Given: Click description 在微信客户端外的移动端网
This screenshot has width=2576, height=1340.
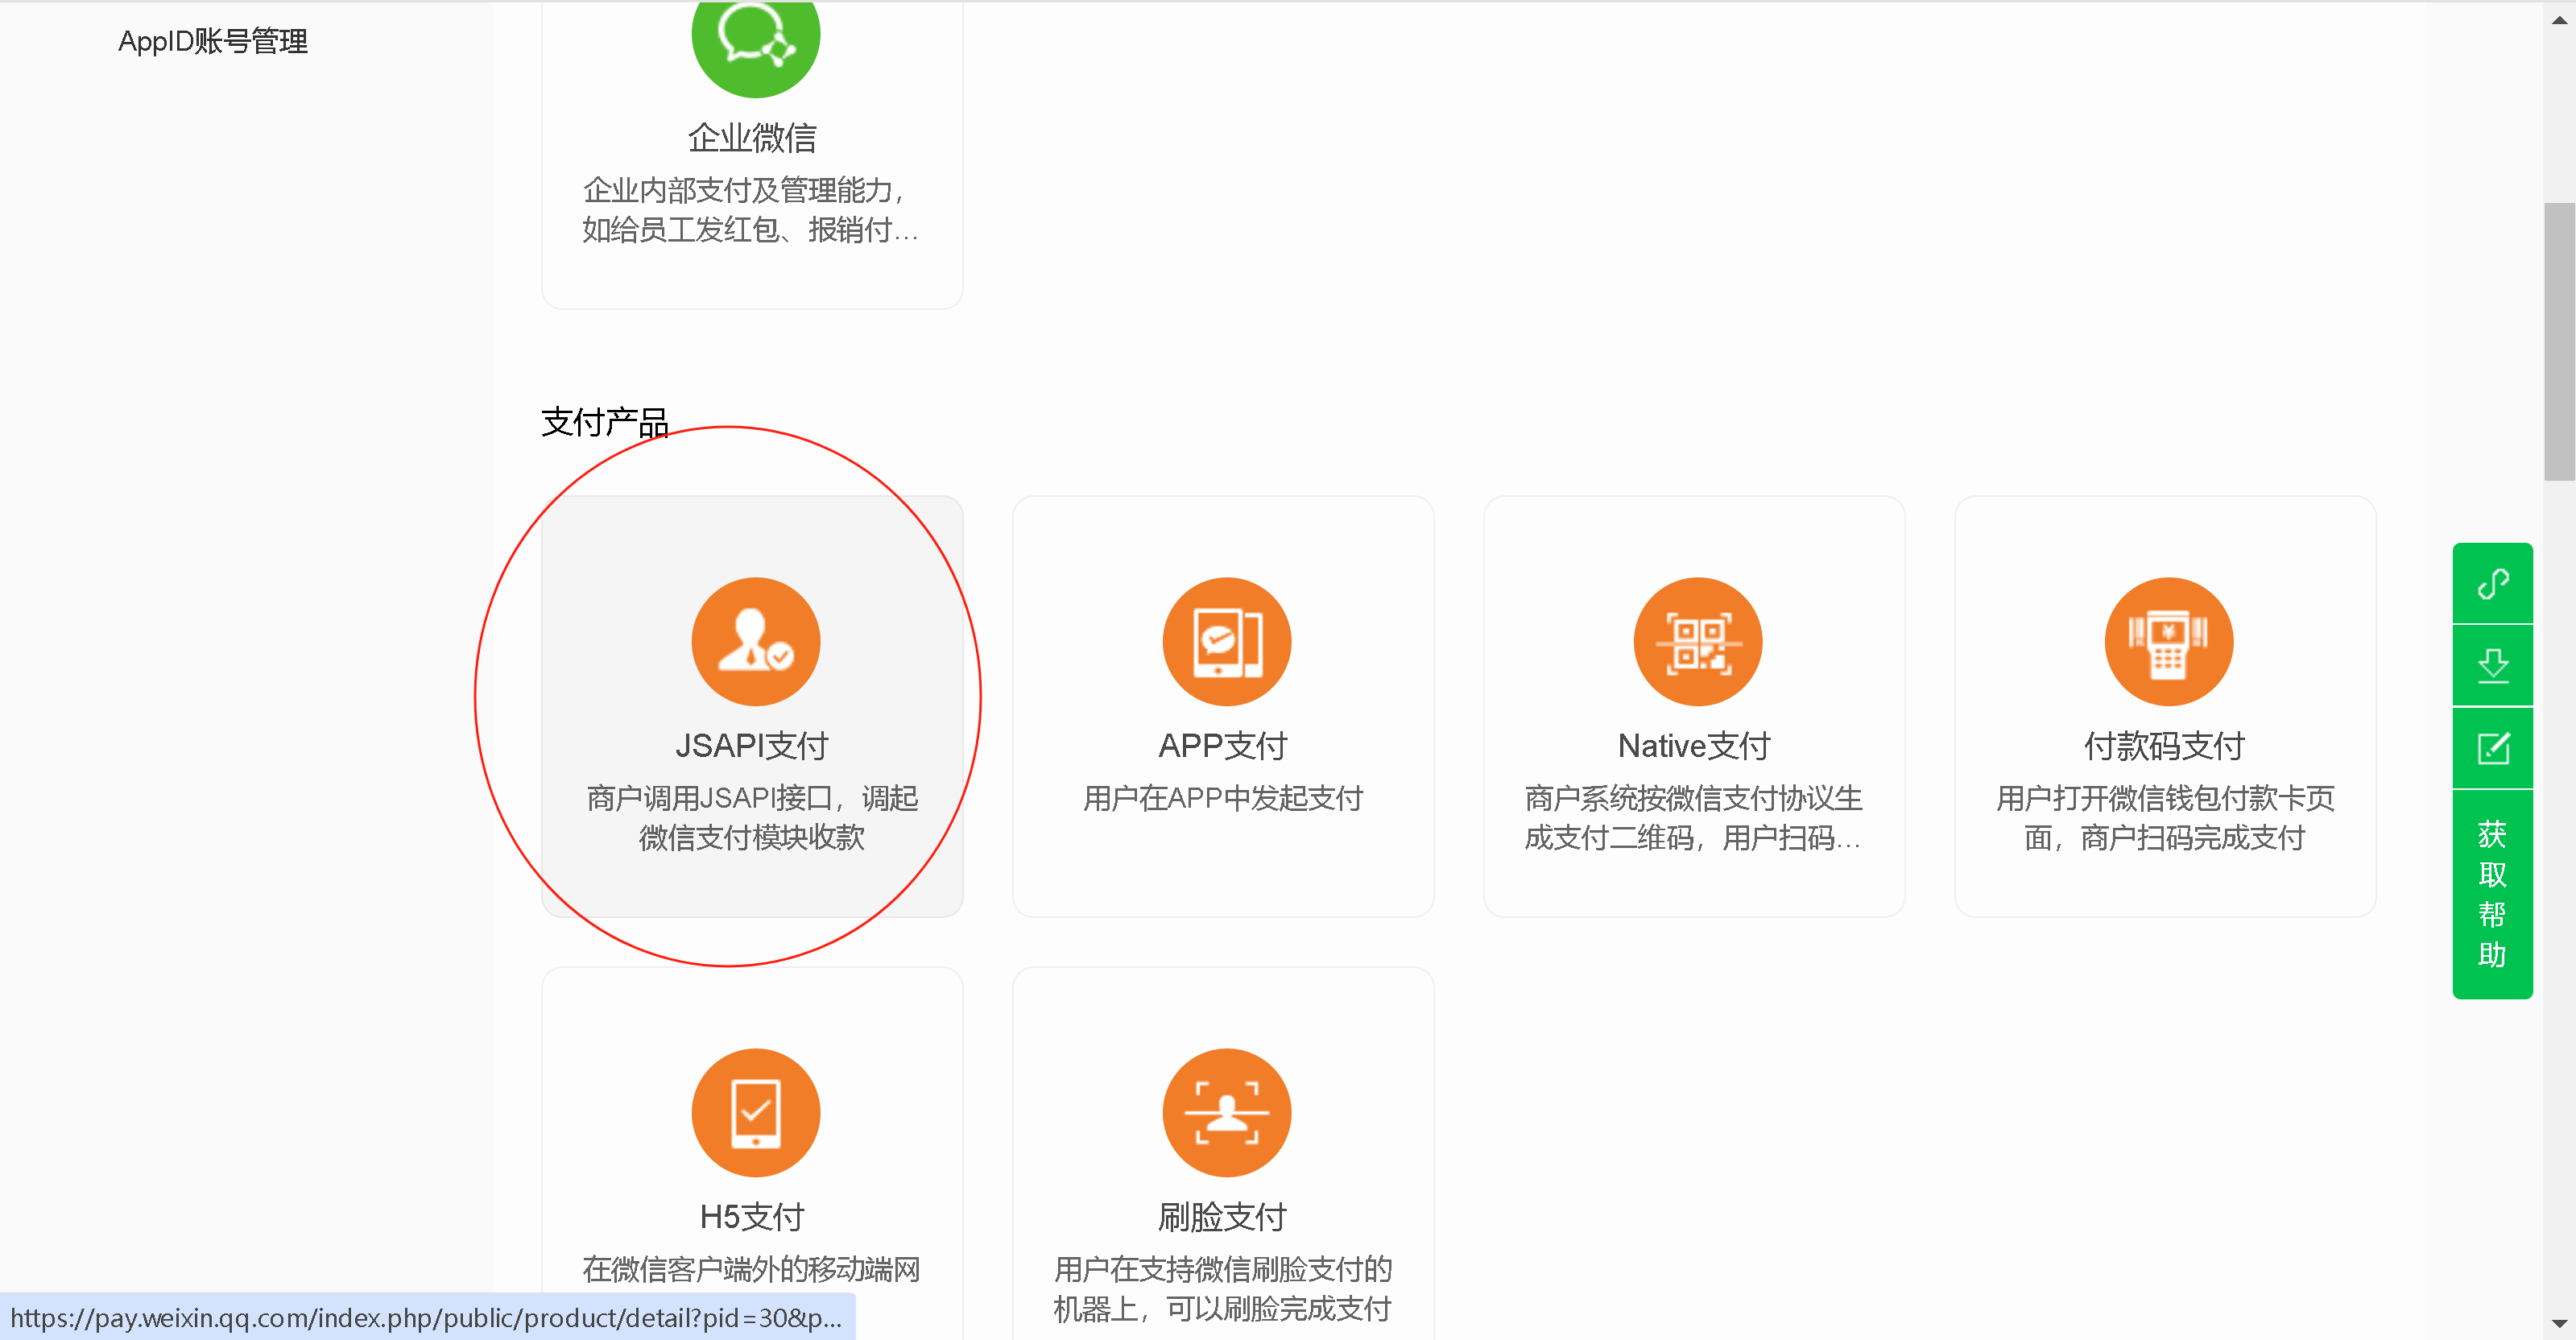Looking at the screenshot, I should 752,1268.
